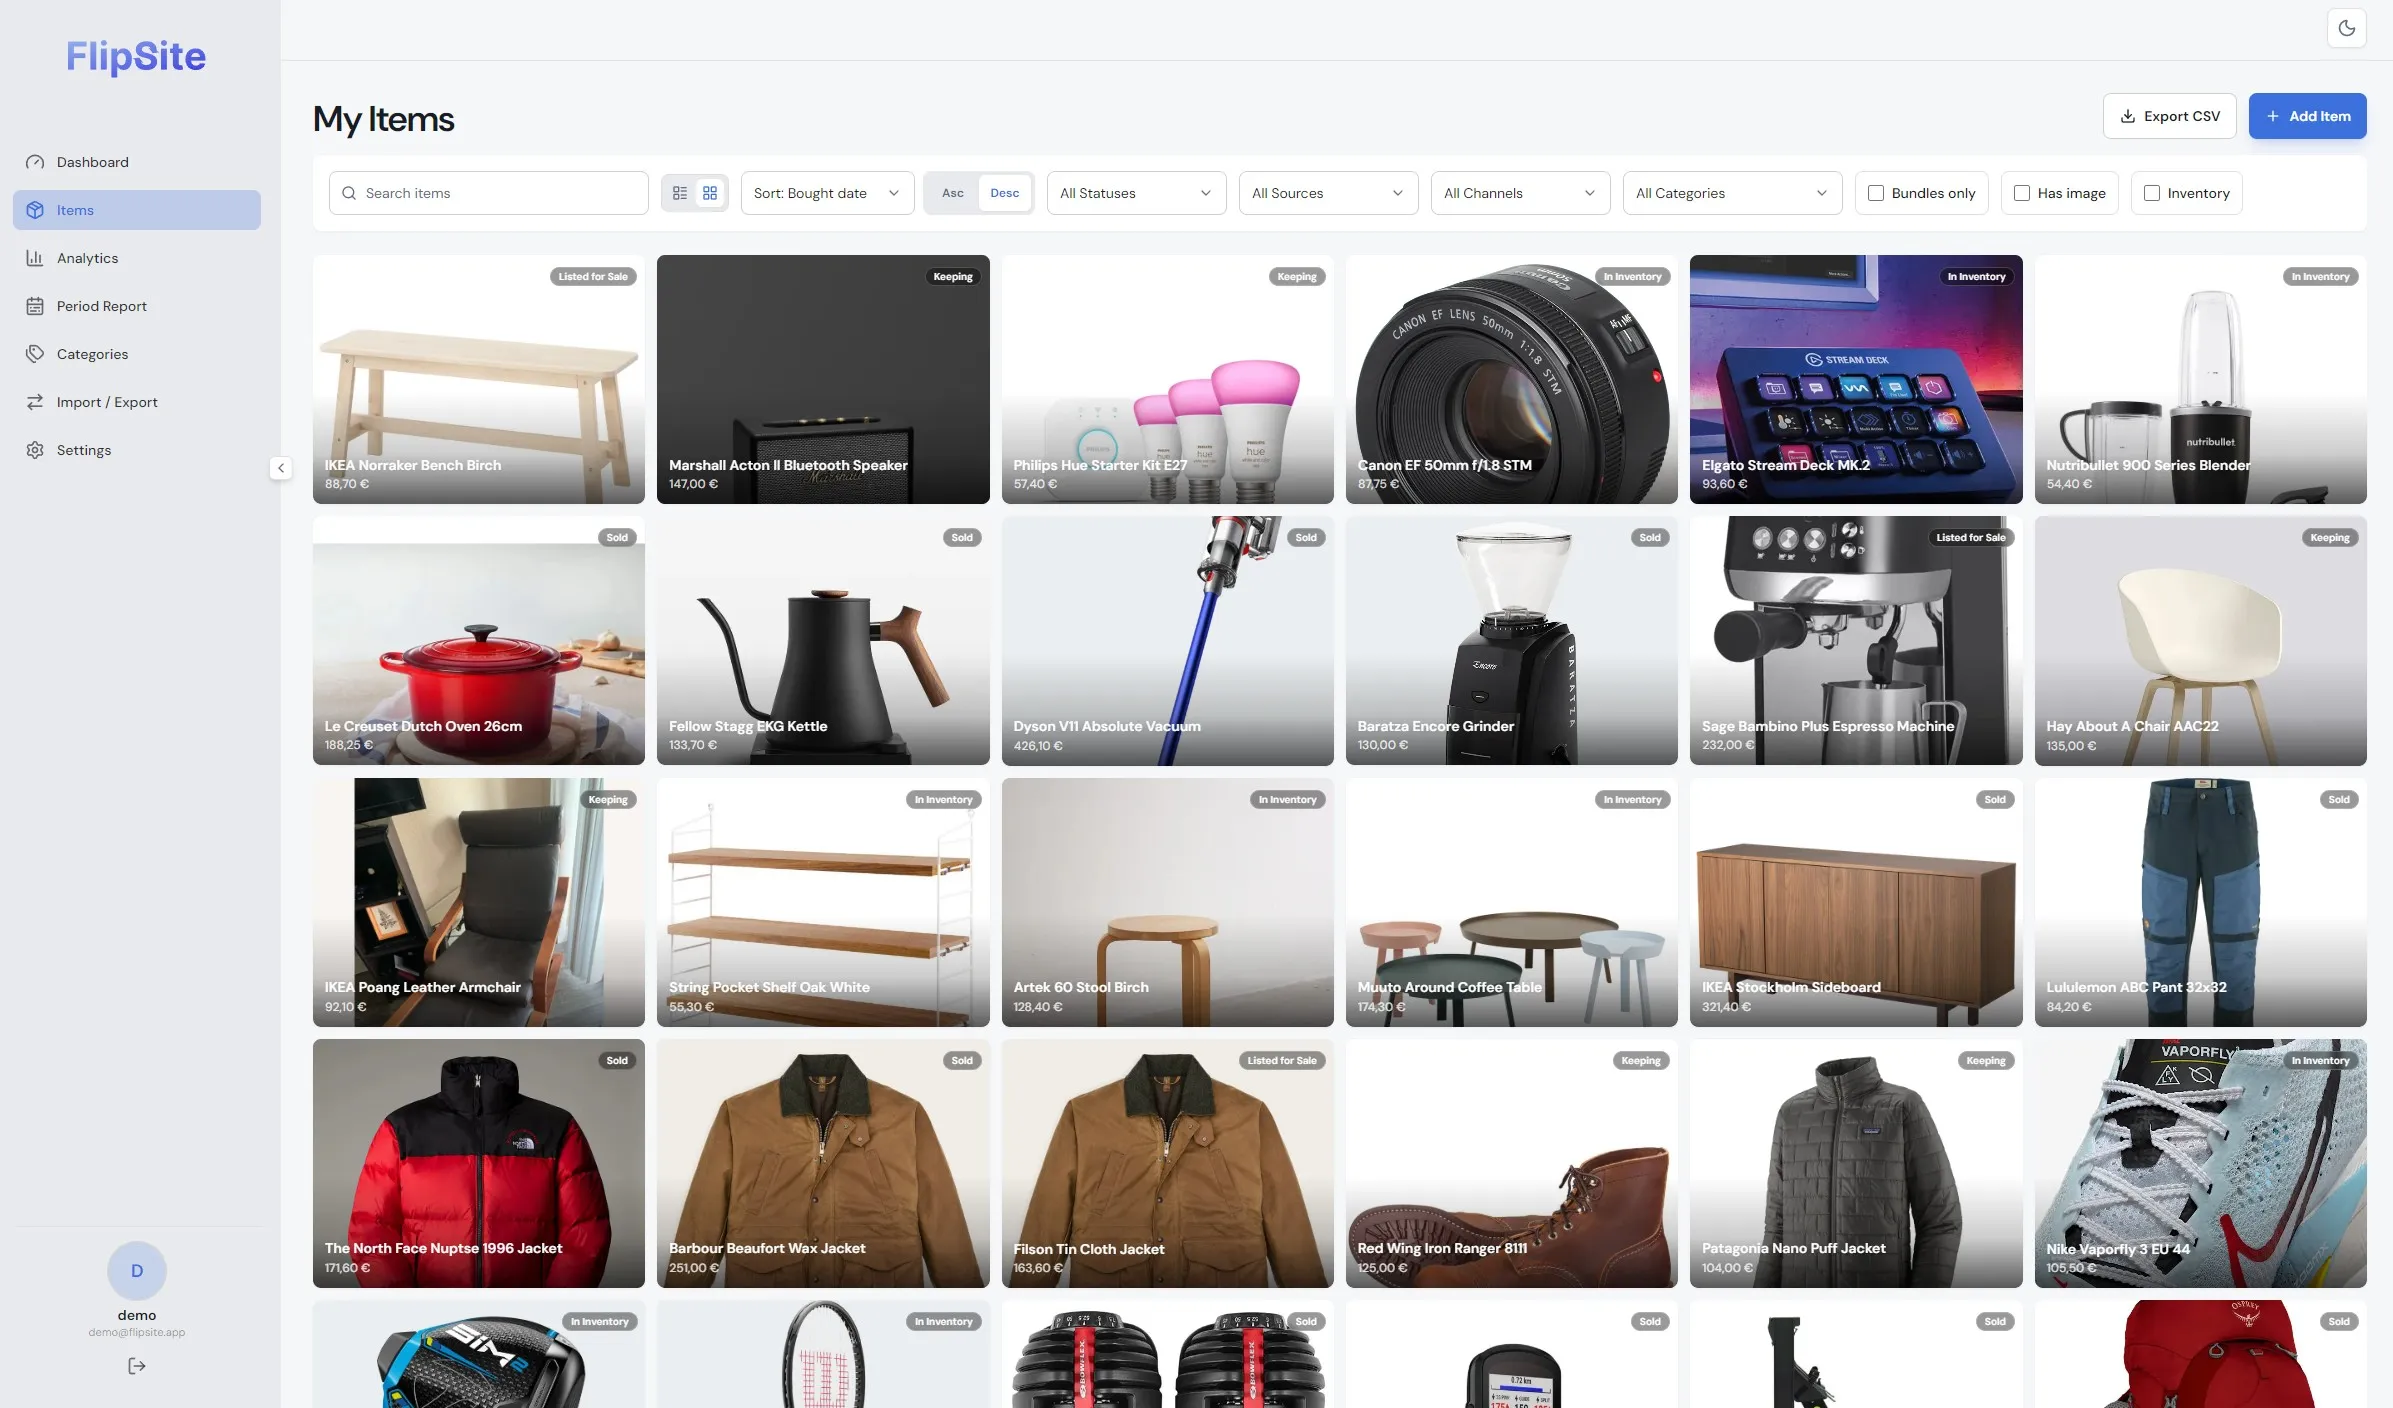Open the Elgato Stream Deck MK.2 card
Viewport: 2393px width, 1408px height.
1856,379
